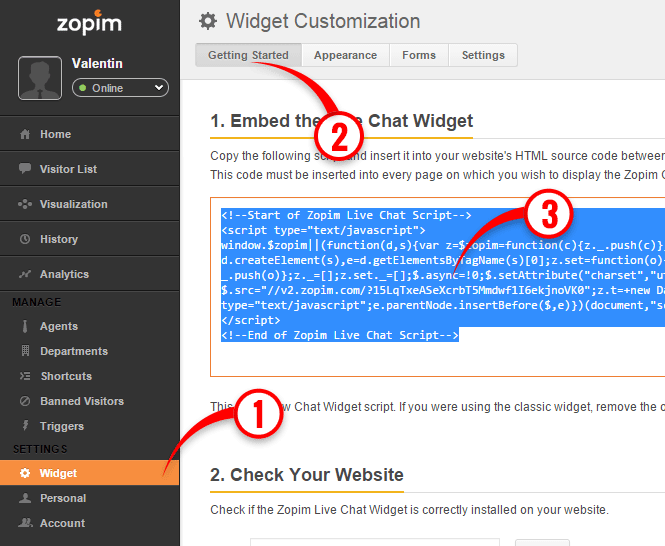Open Account settings in sidebar
Viewport: 665px width, 546px height.
(x=62, y=523)
